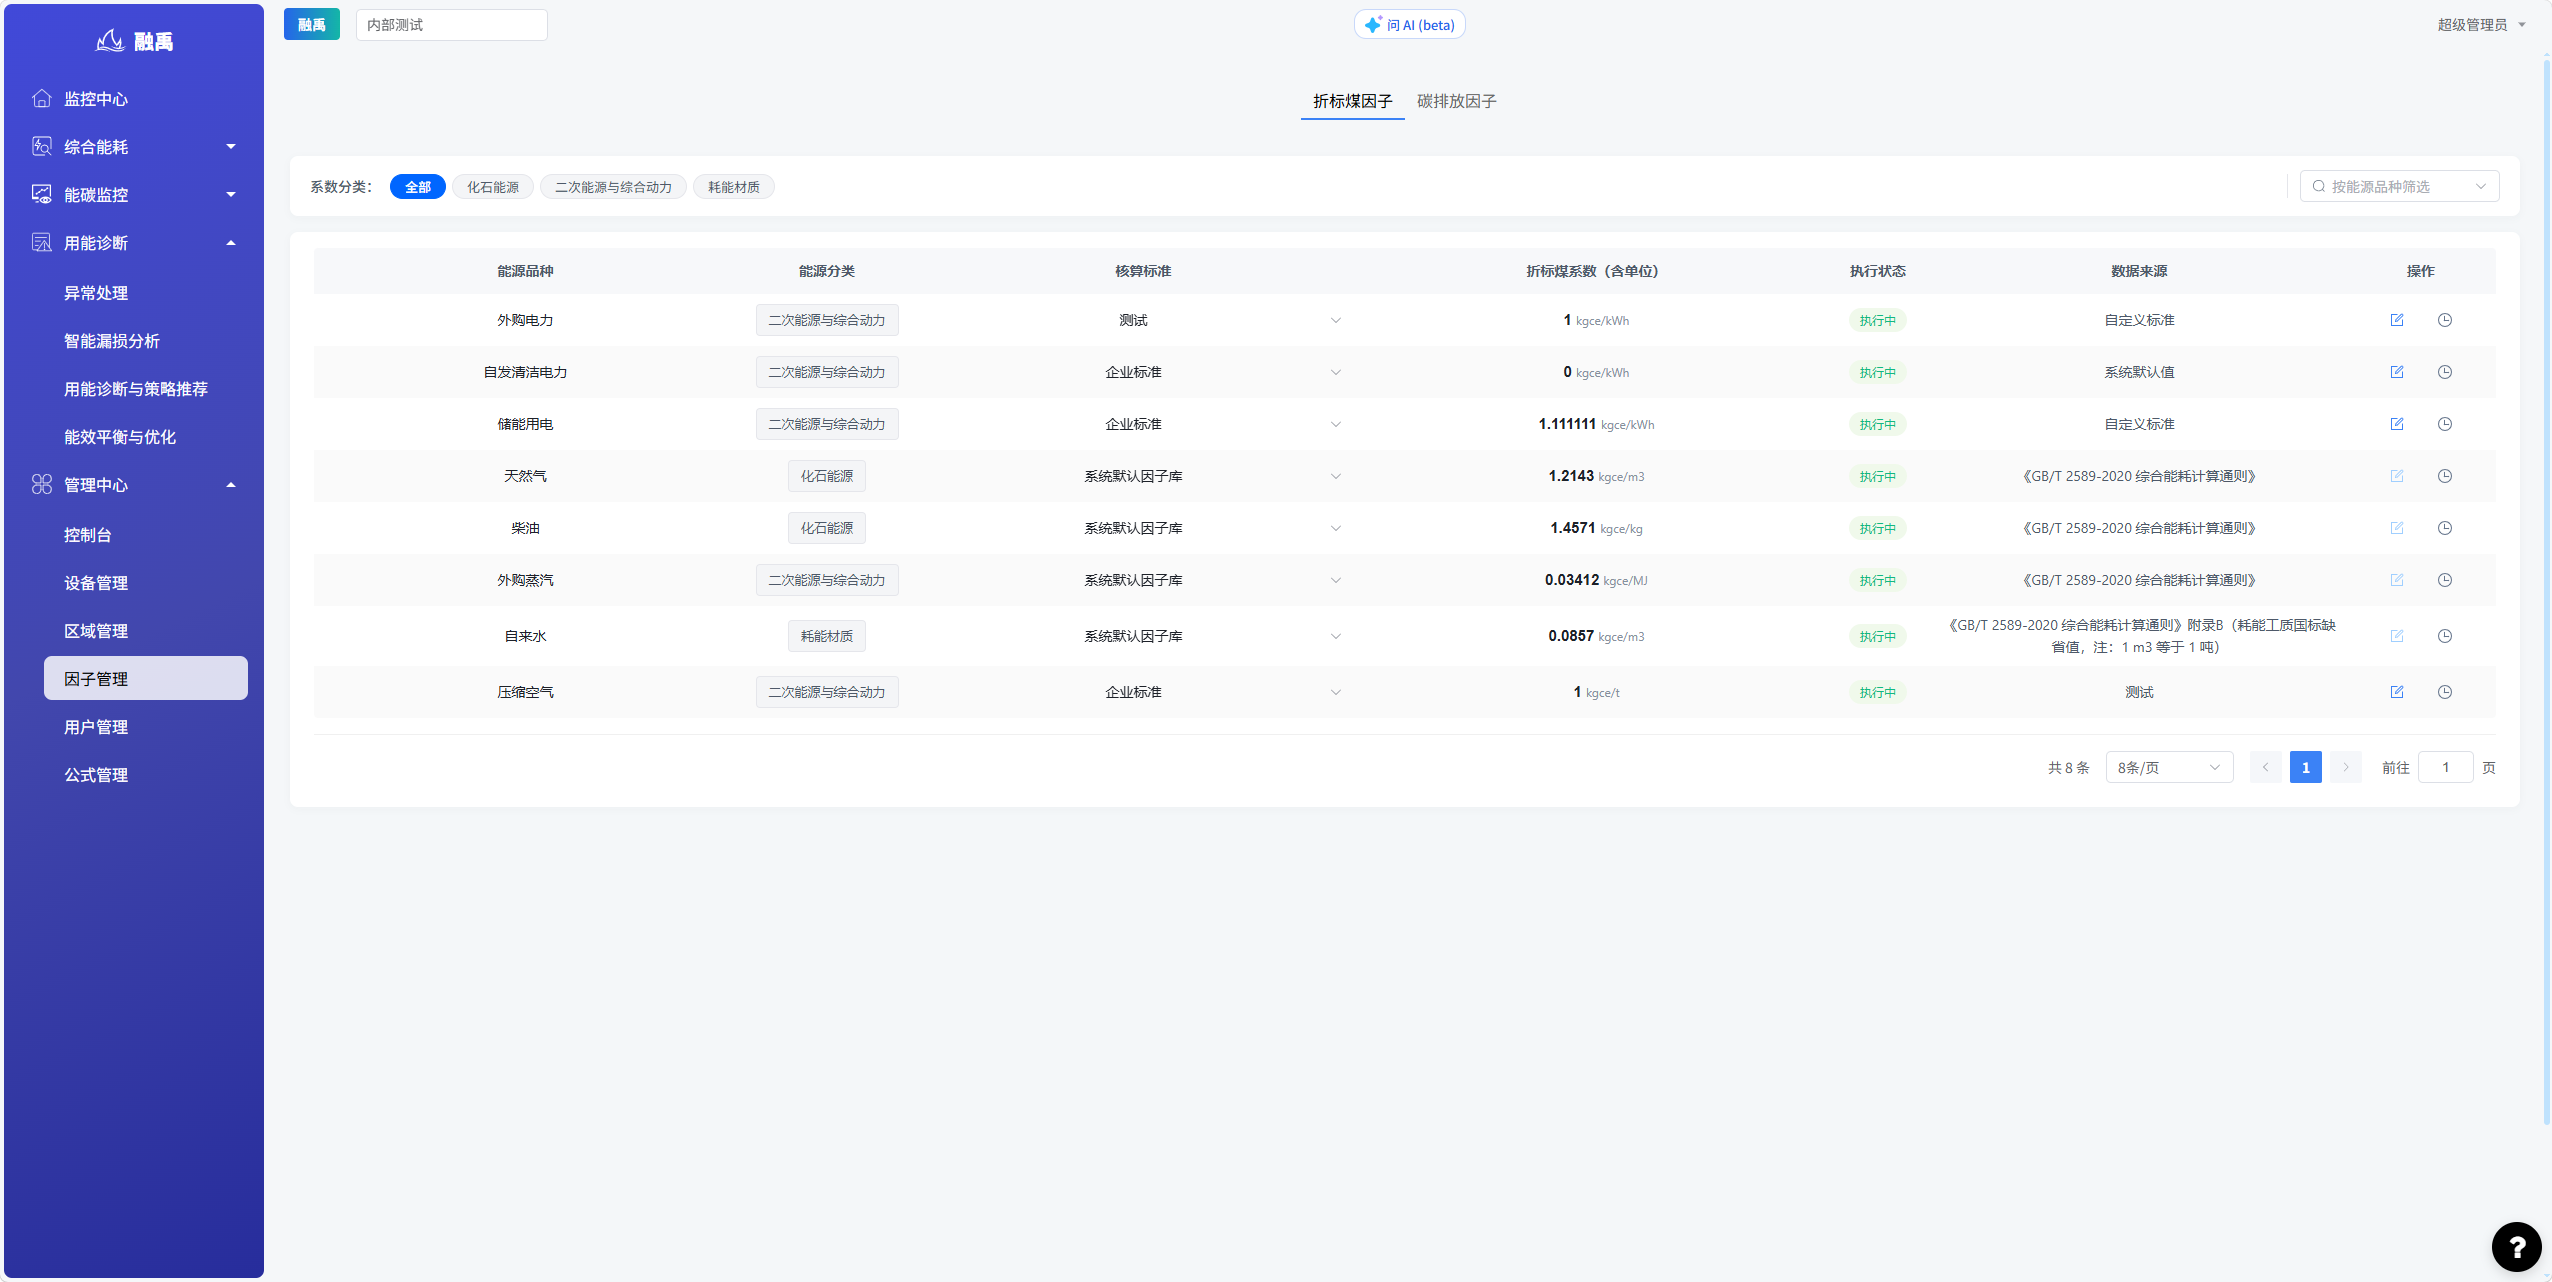Open 核算标准 dropdown for 柴油
The width and height of the screenshot is (2552, 1282).
1335,528
